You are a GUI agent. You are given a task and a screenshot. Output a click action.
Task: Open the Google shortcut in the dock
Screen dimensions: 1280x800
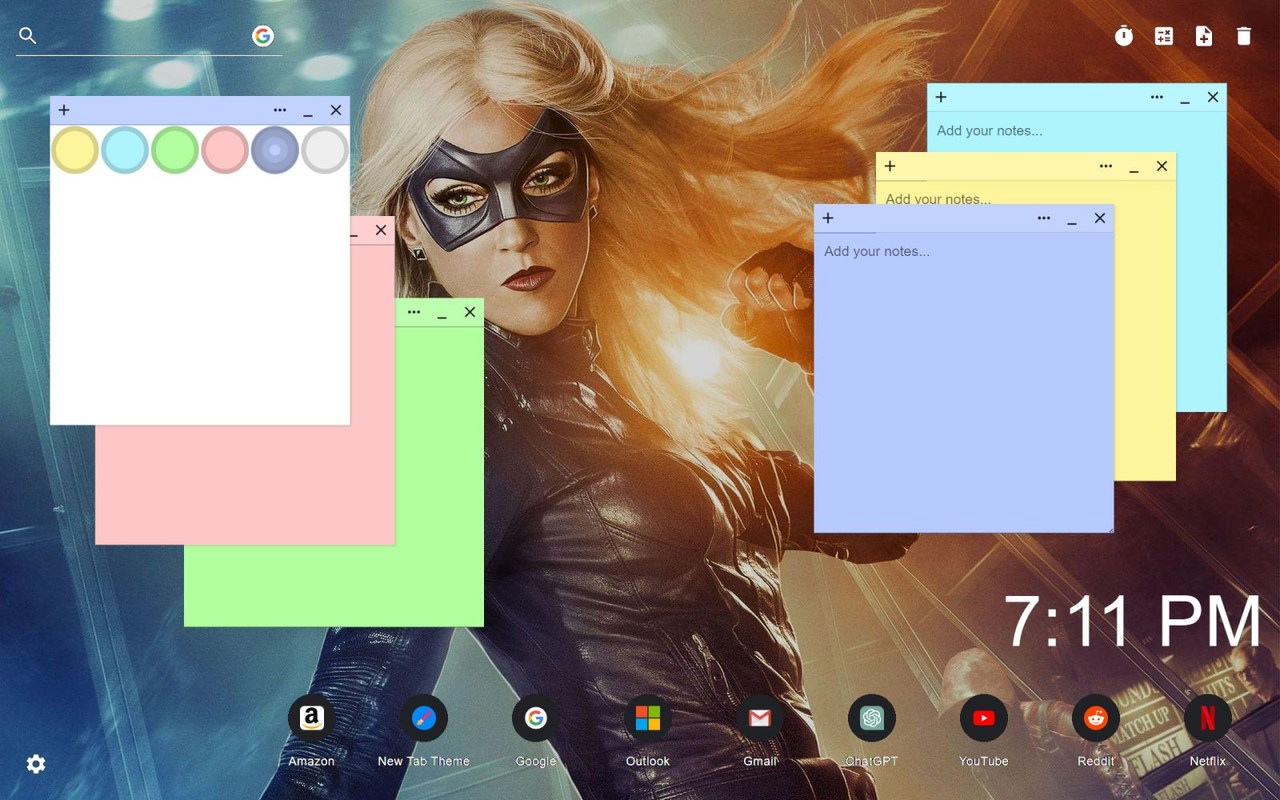click(x=536, y=718)
